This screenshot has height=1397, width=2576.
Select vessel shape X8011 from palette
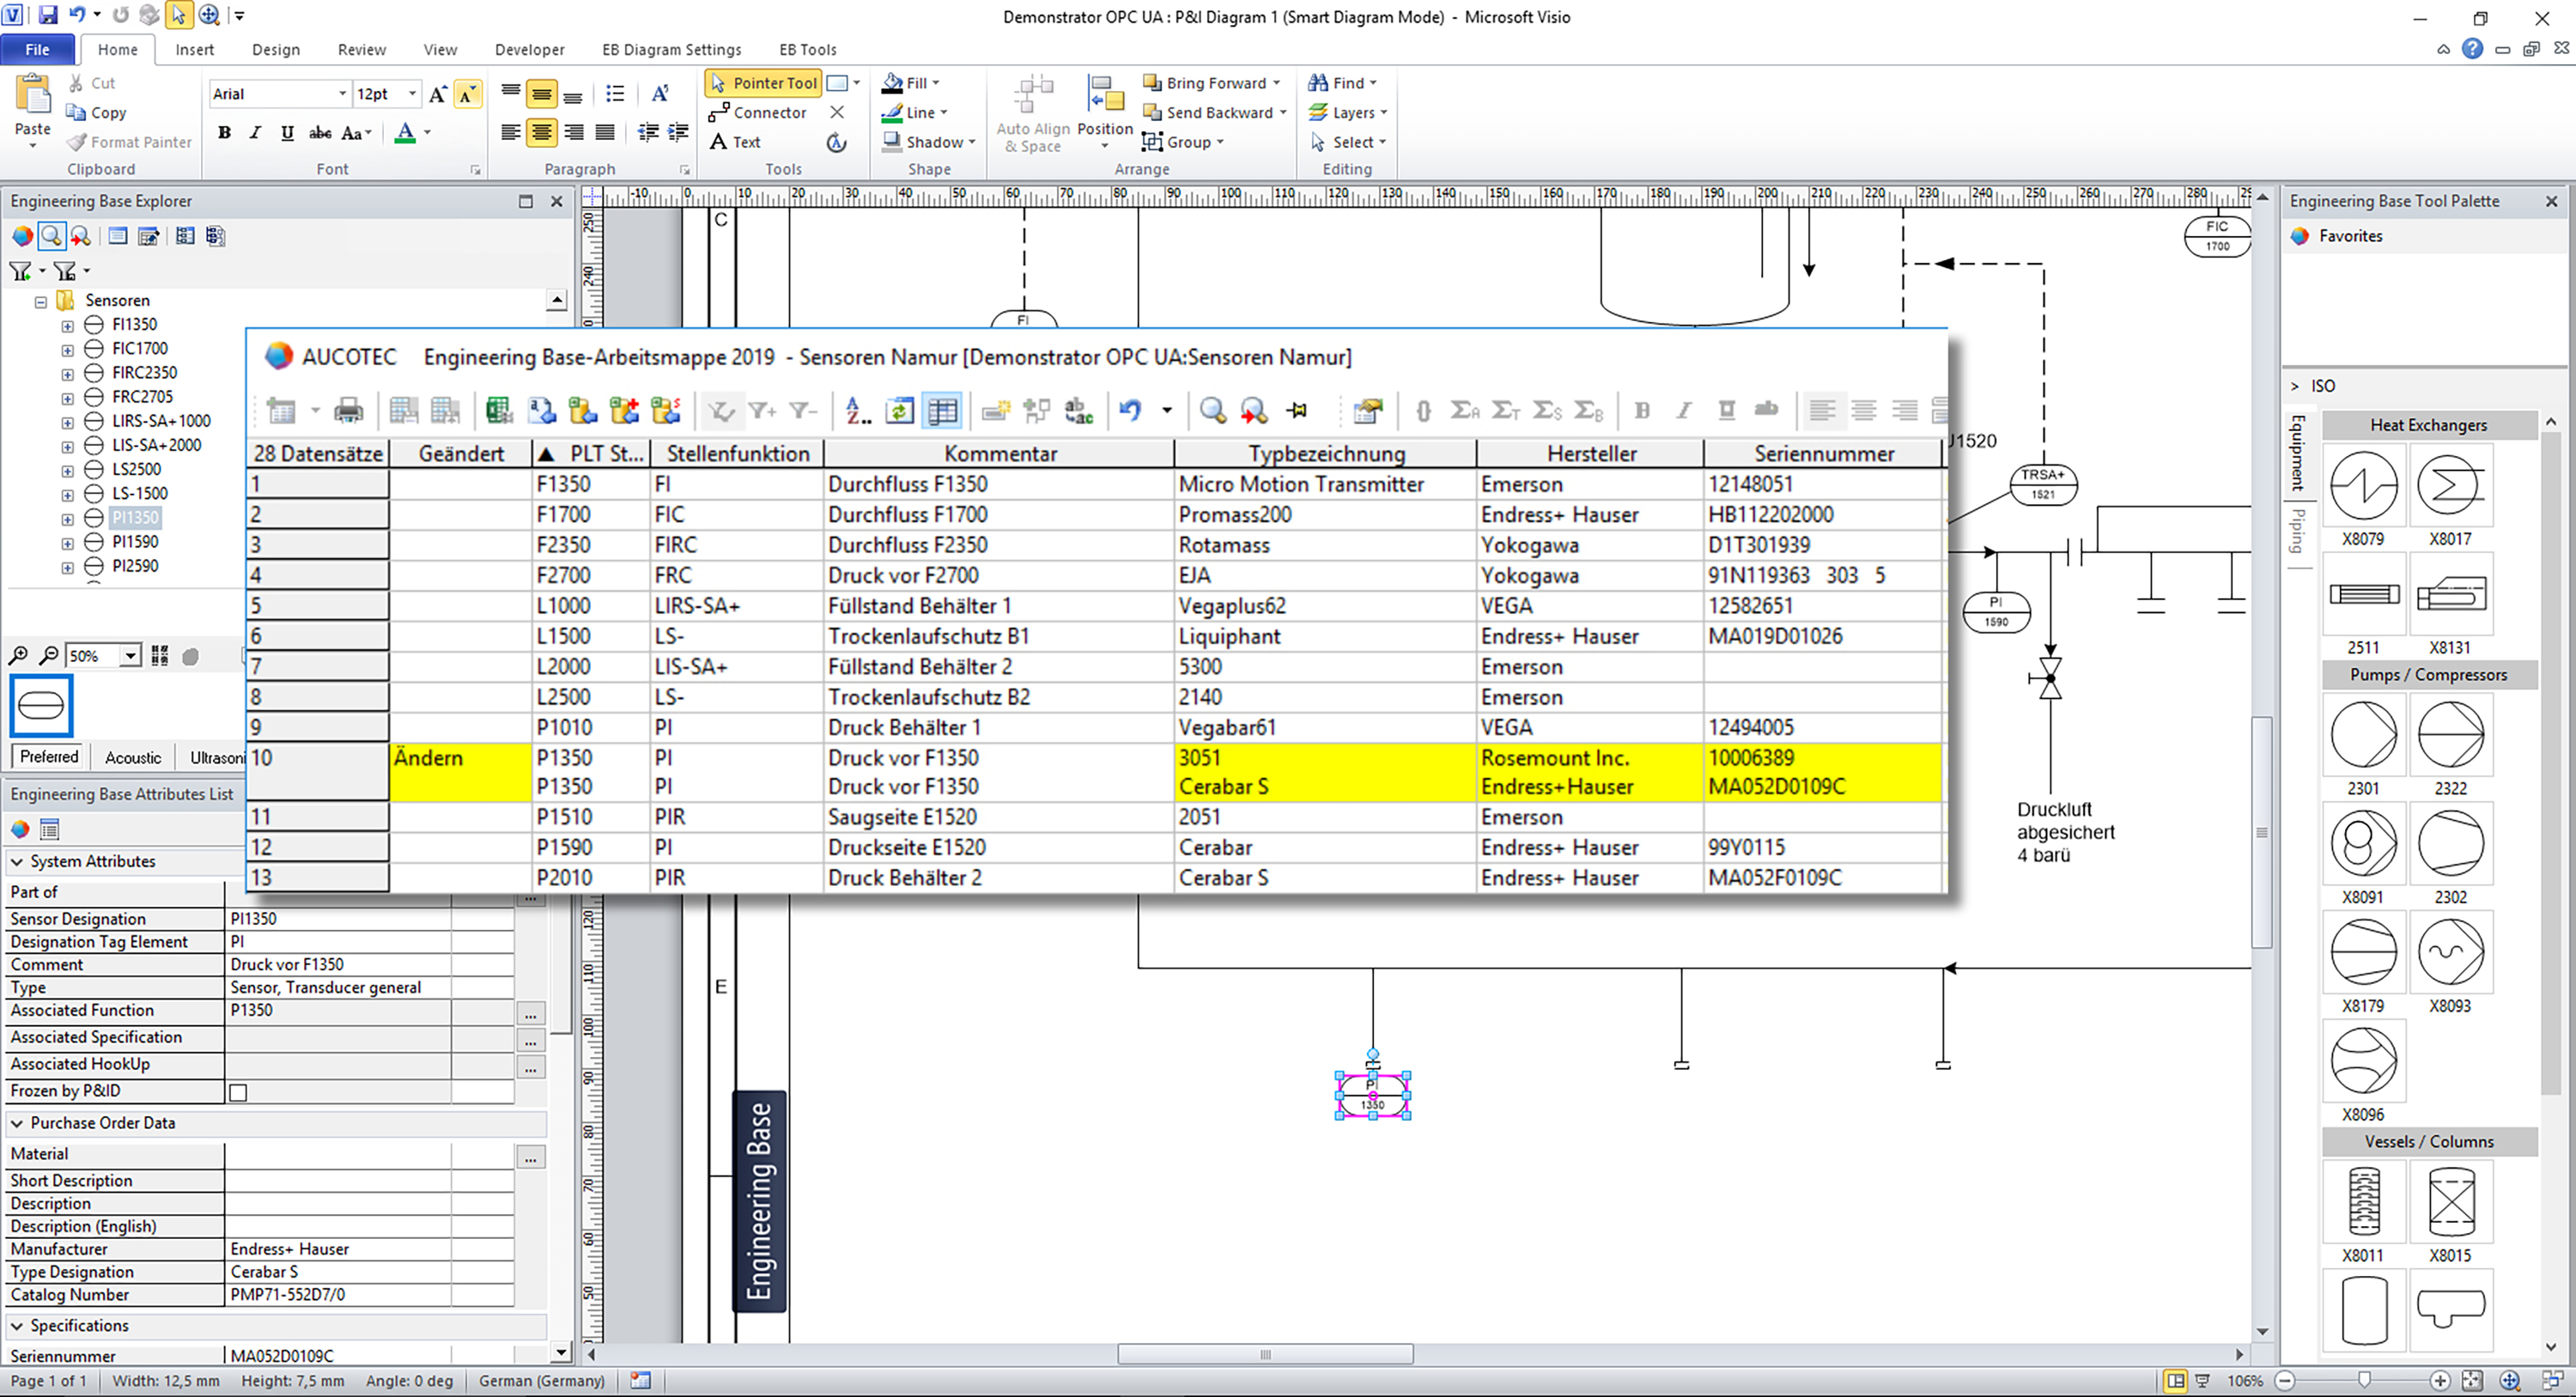click(x=2363, y=1203)
